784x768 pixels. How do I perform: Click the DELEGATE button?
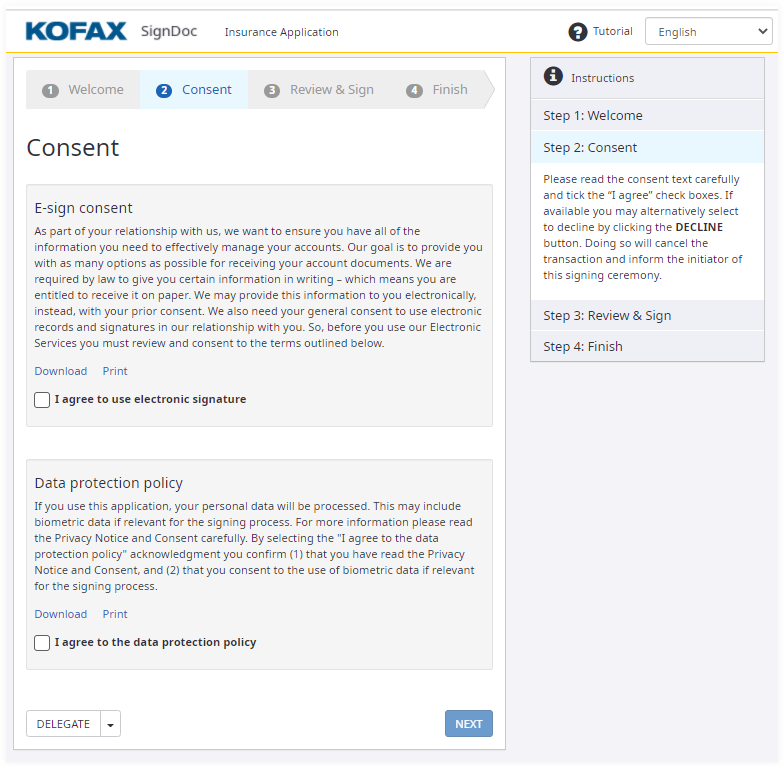click(63, 724)
